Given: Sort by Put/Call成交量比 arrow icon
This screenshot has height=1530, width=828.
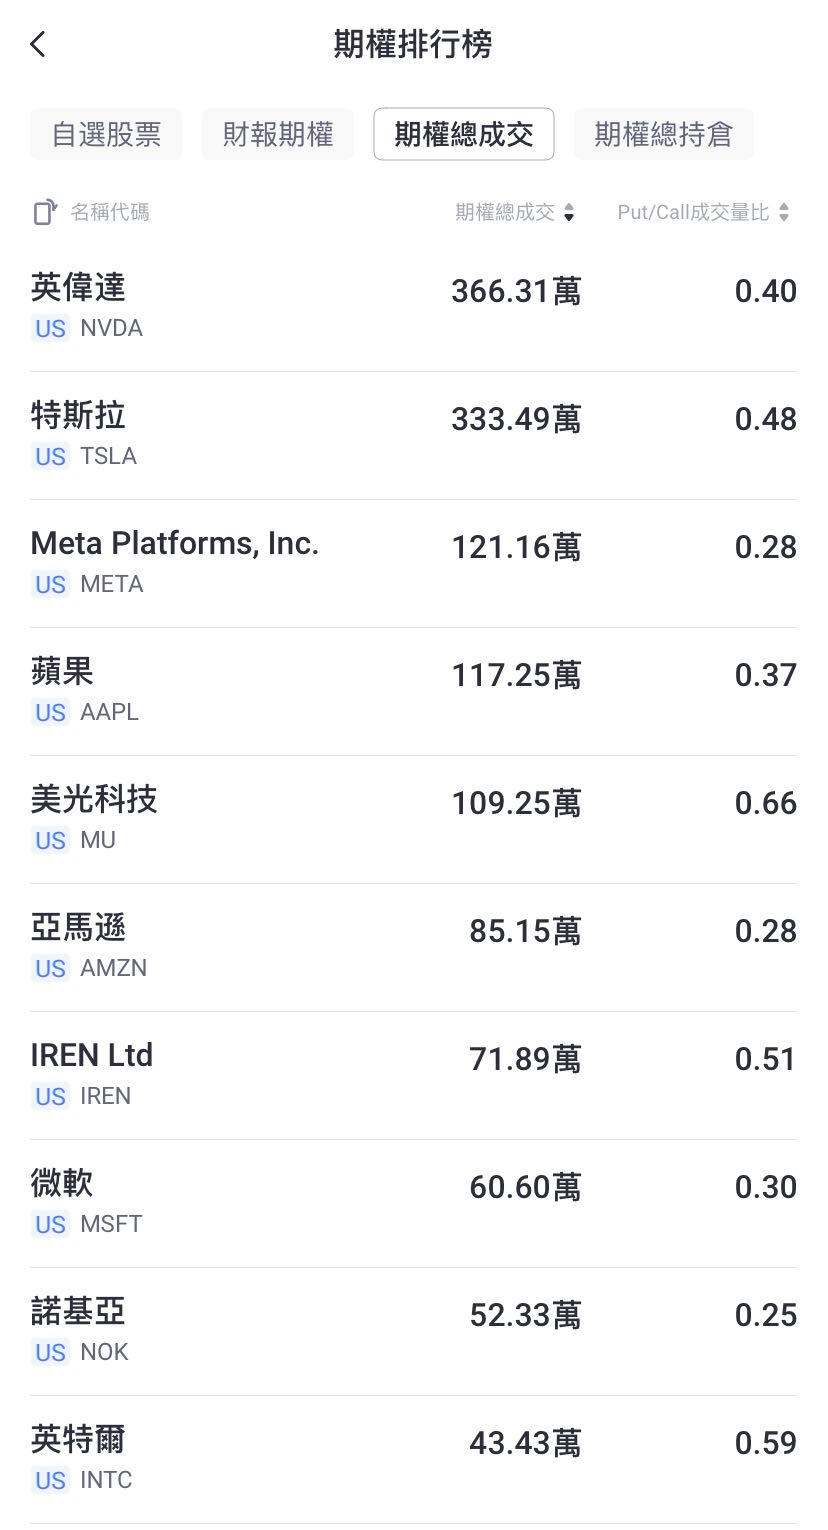Looking at the screenshot, I should coord(784,212).
